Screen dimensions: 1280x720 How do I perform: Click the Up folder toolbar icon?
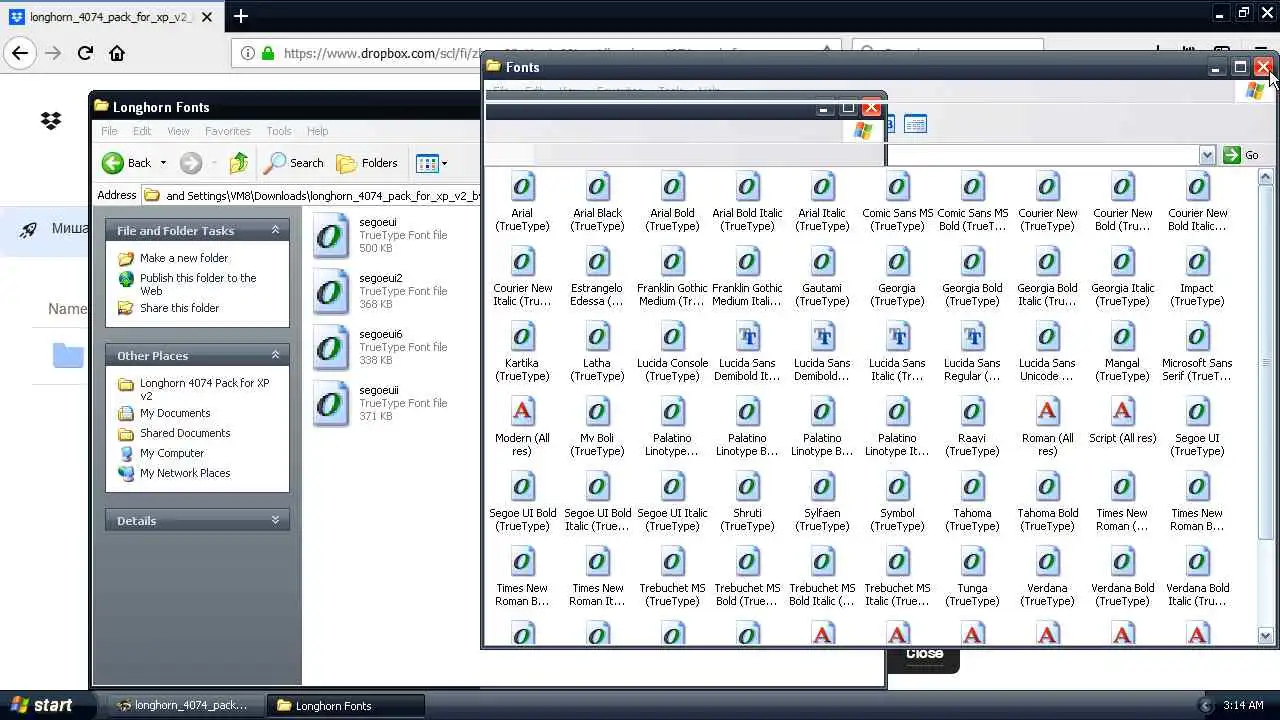click(238, 163)
